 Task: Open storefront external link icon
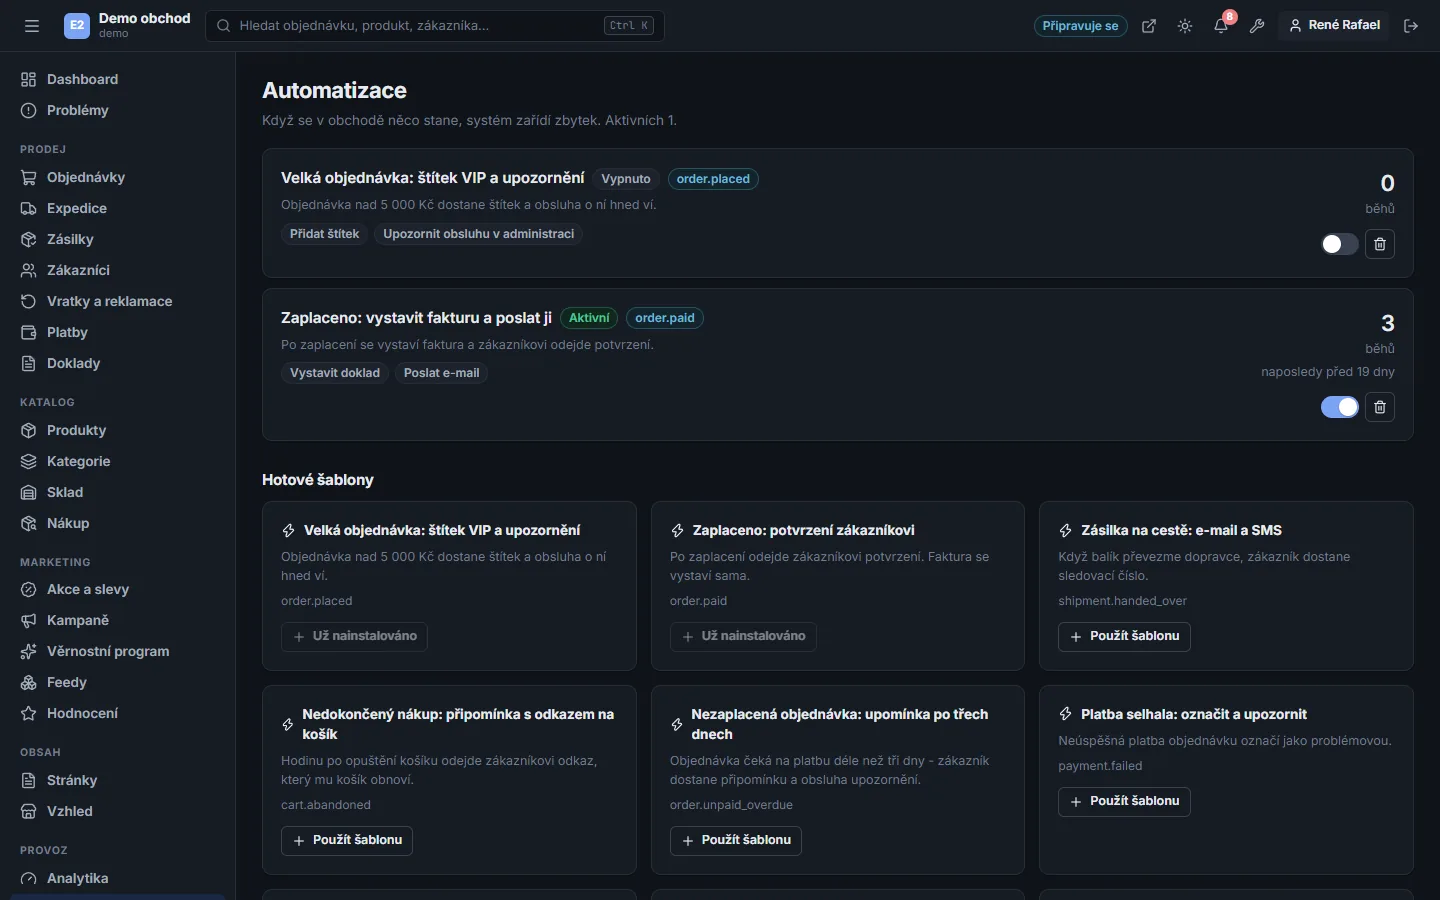point(1149,26)
